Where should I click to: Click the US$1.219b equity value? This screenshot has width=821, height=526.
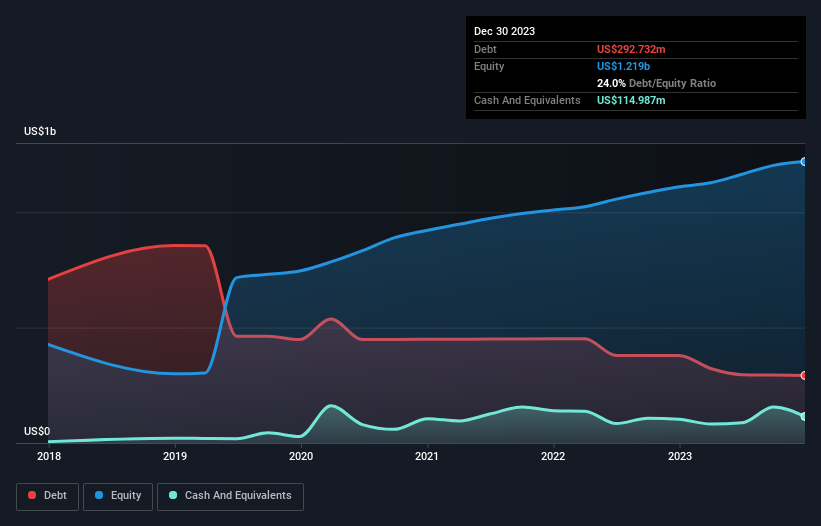click(x=623, y=66)
